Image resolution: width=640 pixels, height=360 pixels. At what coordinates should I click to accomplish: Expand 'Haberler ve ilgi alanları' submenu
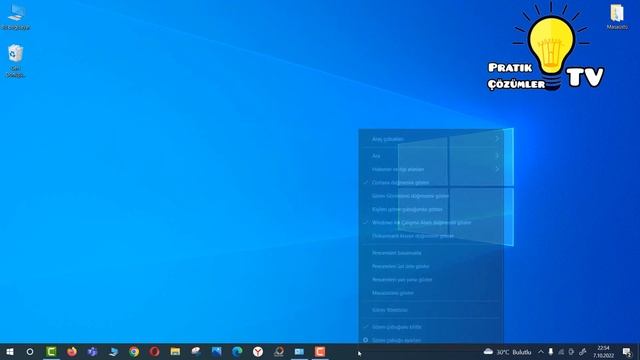coord(431,169)
